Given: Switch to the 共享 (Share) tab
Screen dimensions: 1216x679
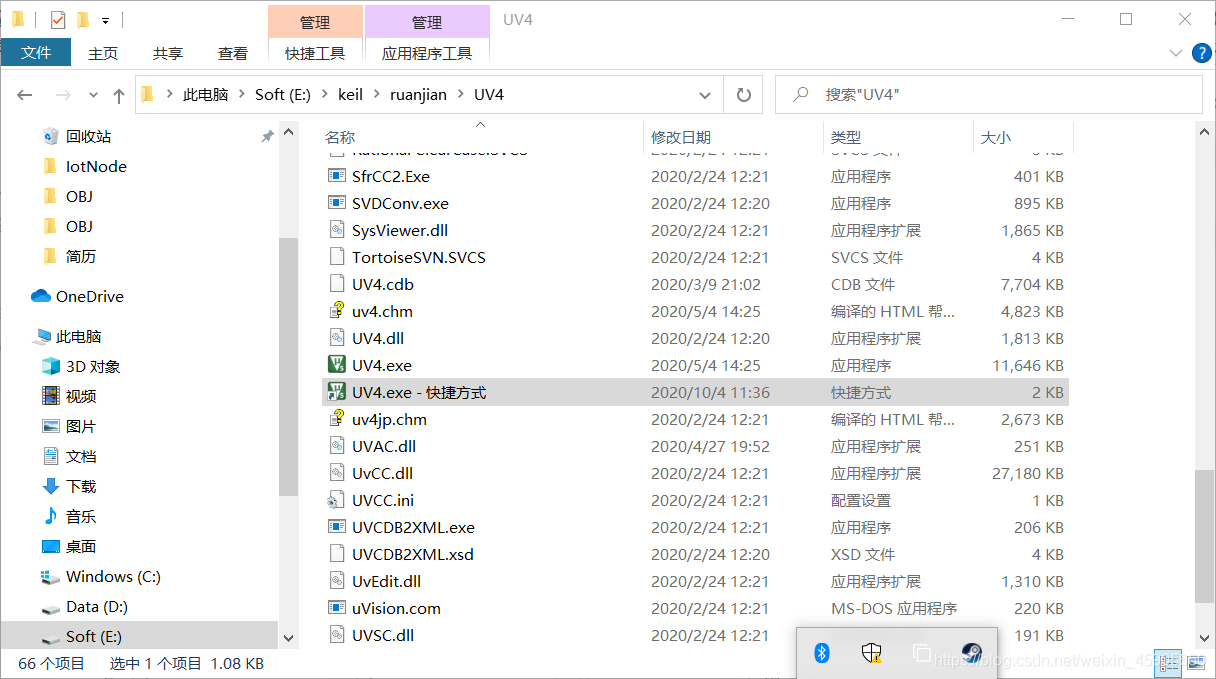Looking at the screenshot, I should pos(168,53).
